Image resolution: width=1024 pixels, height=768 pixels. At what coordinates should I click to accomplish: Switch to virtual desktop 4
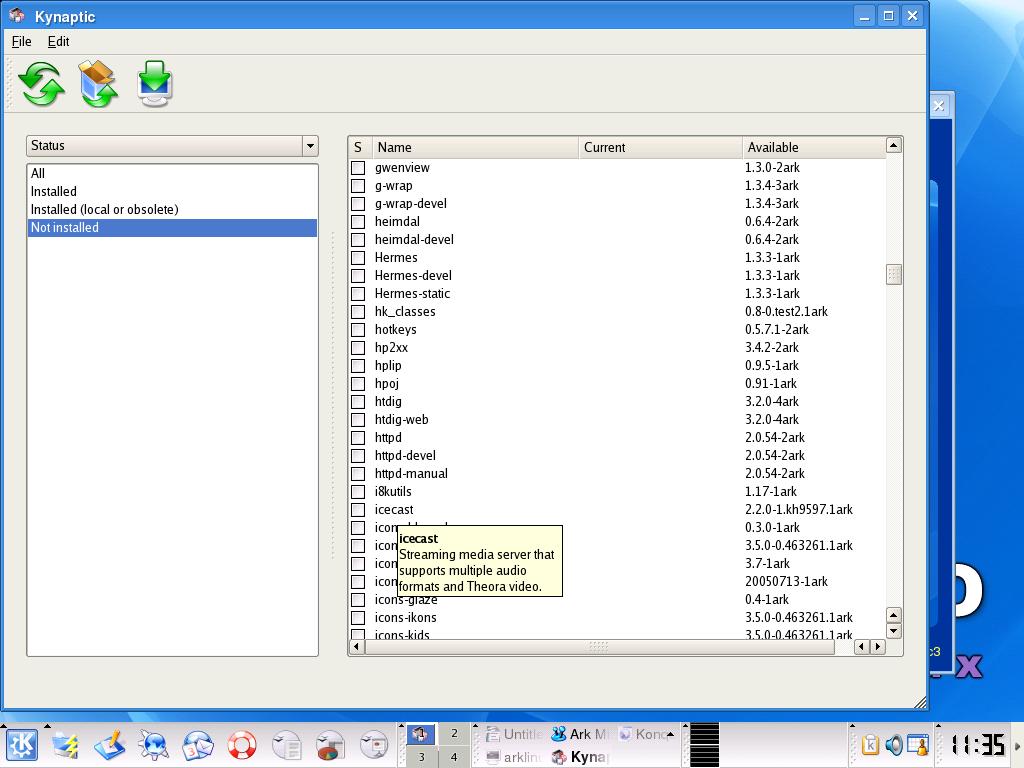(x=454, y=757)
